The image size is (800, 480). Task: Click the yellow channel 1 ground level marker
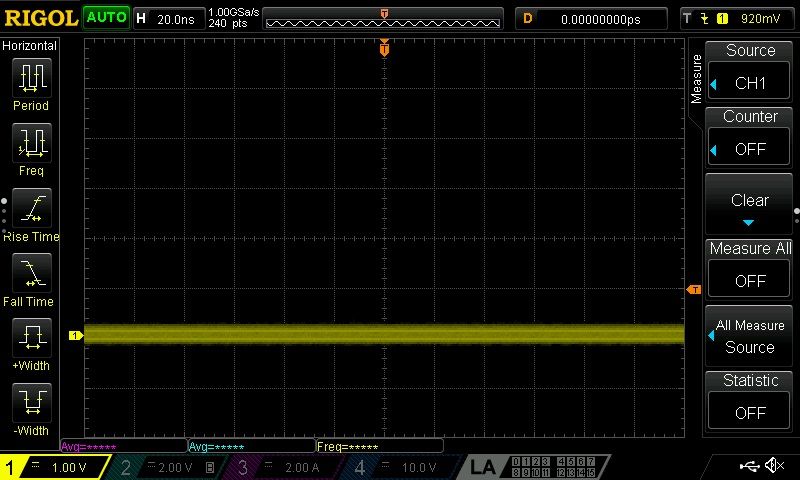point(76,335)
